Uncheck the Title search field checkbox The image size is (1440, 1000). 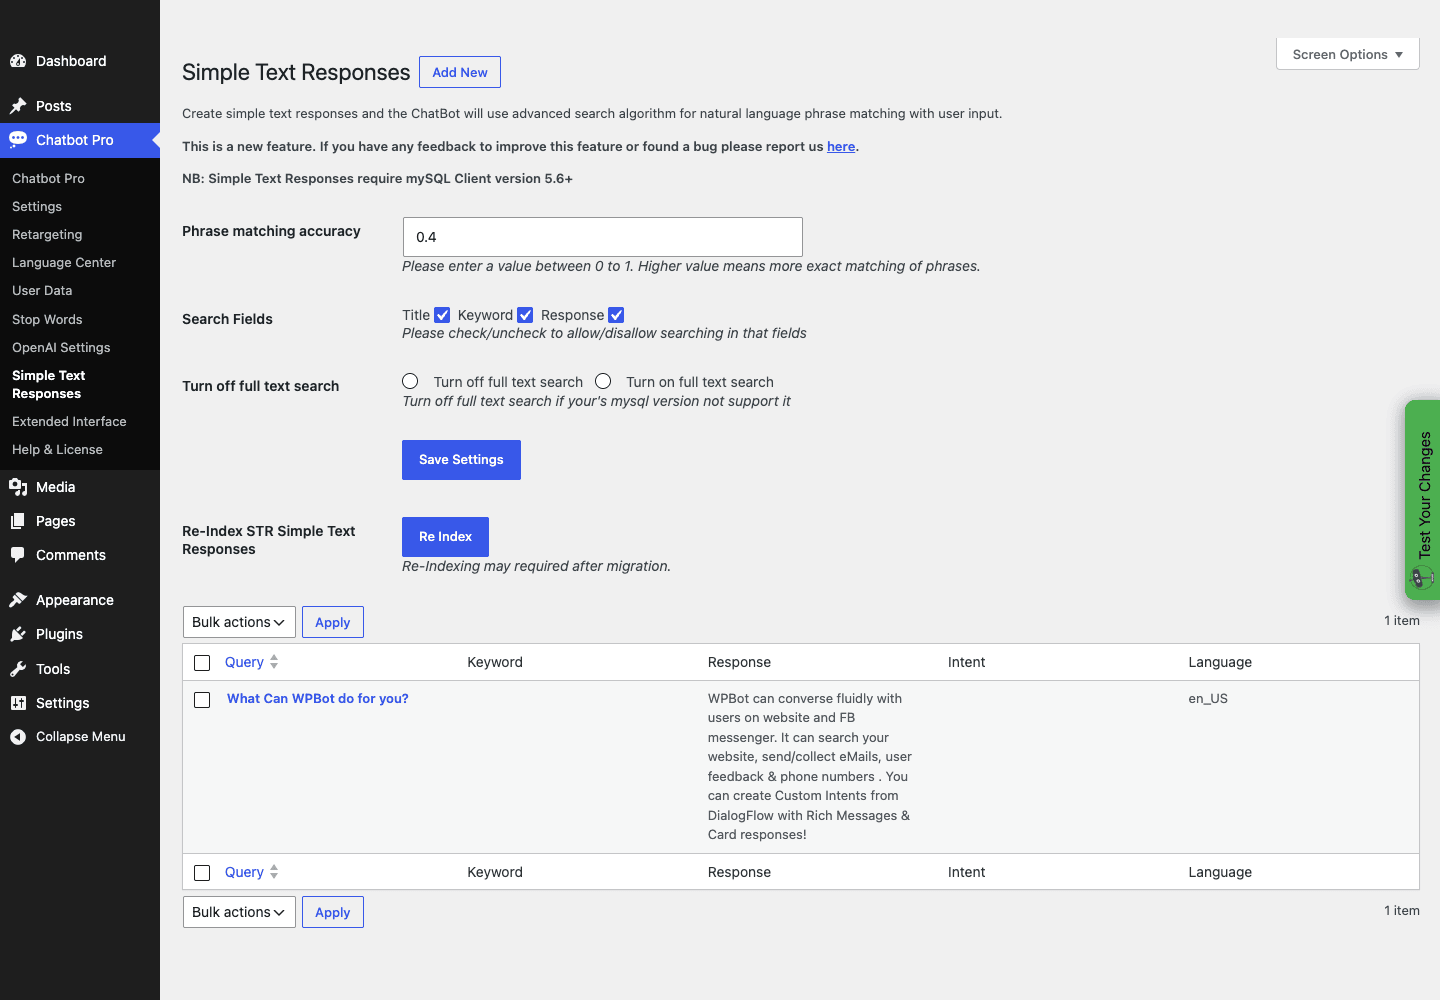(442, 315)
